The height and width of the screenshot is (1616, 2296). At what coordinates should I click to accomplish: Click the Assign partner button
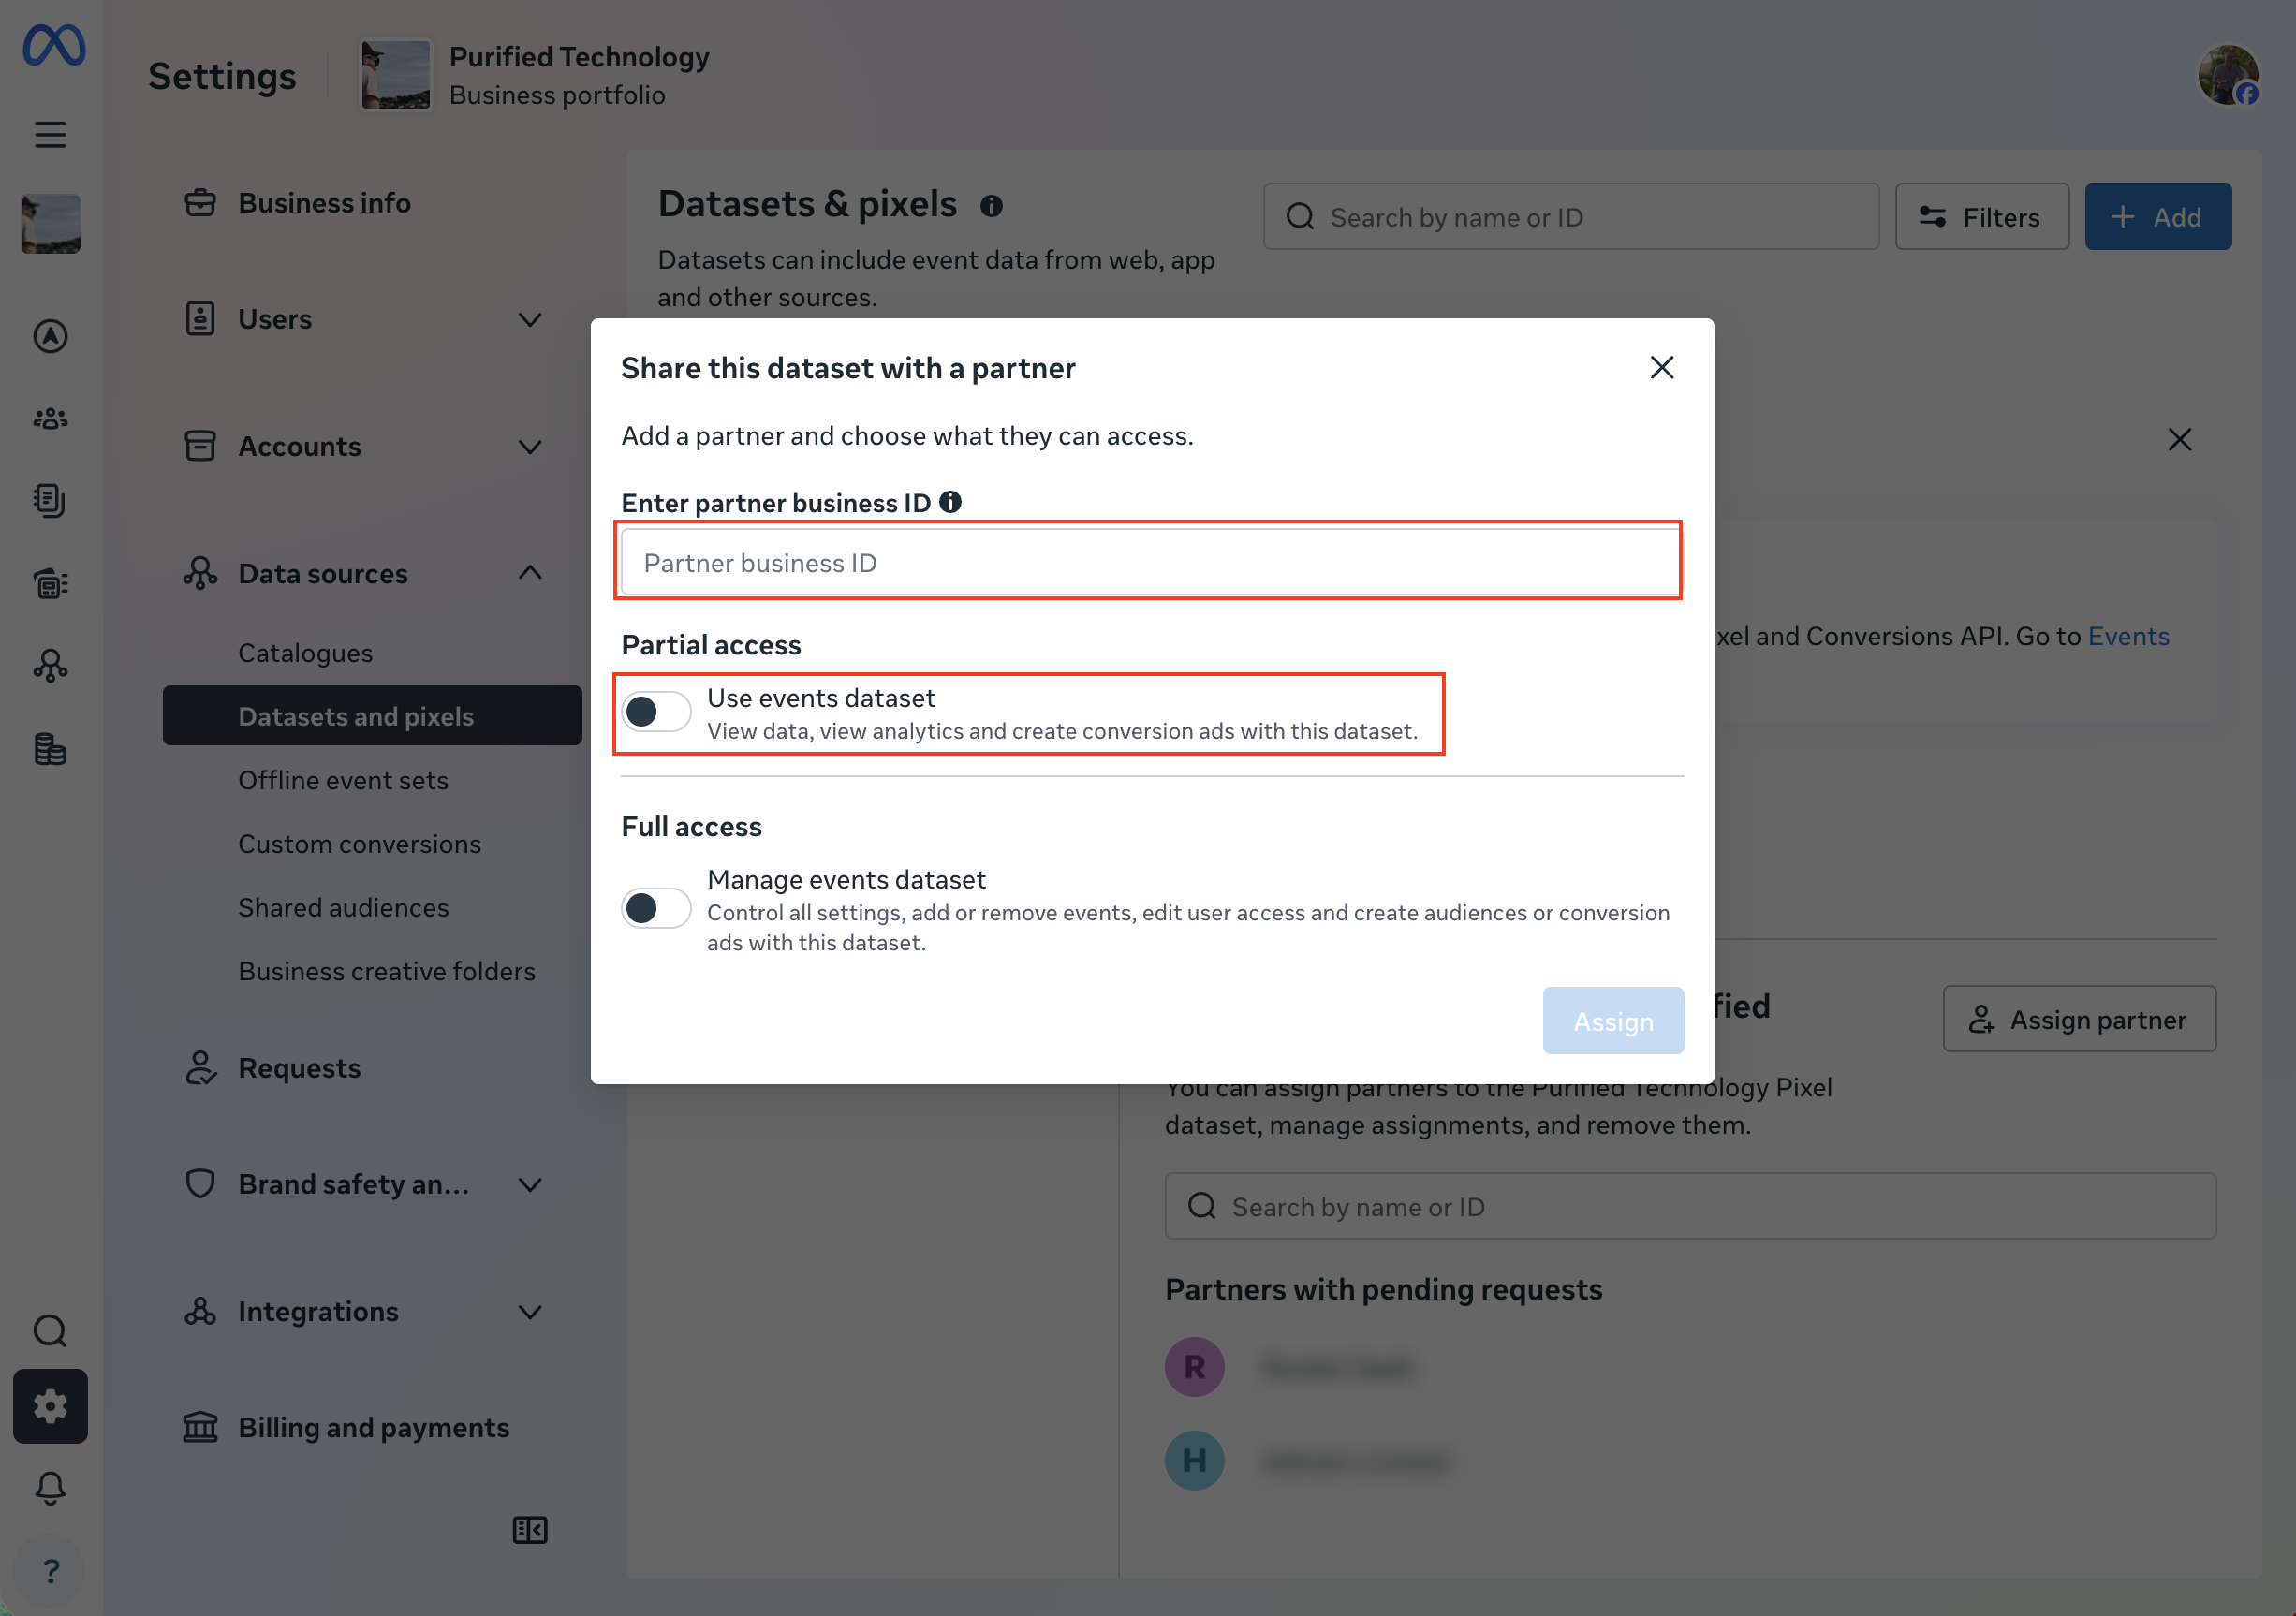[2079, 1020]
